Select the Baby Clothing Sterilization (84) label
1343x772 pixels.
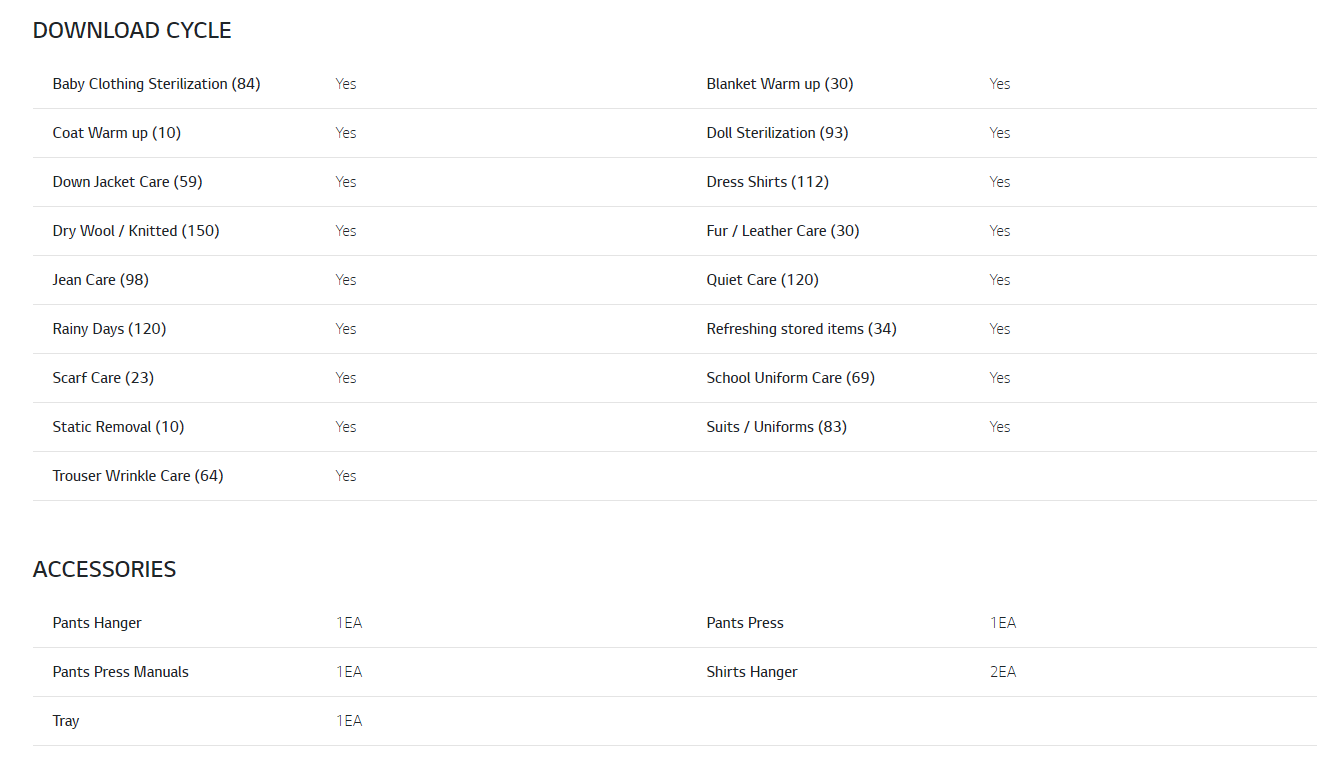[x=156, y=84]
